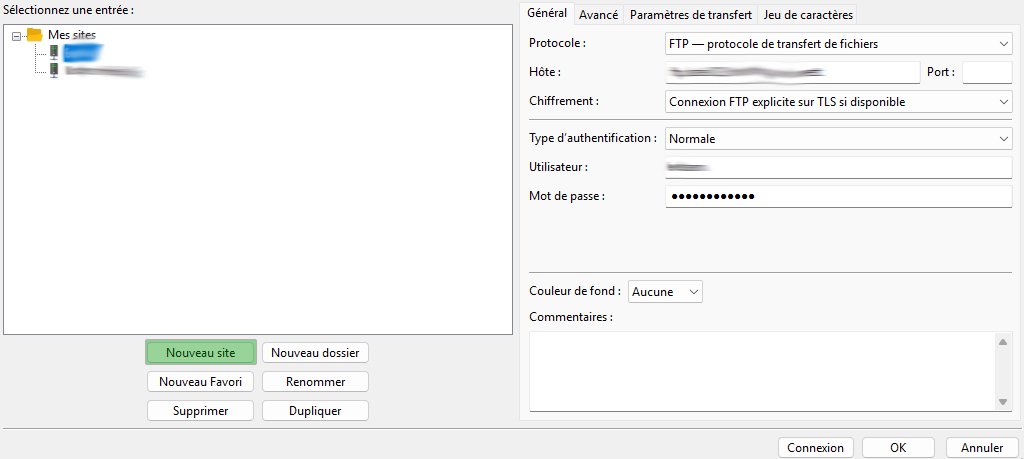Click the Supprimer button
This screenshot has height=459, width=1024.
(x=200, y=411)
